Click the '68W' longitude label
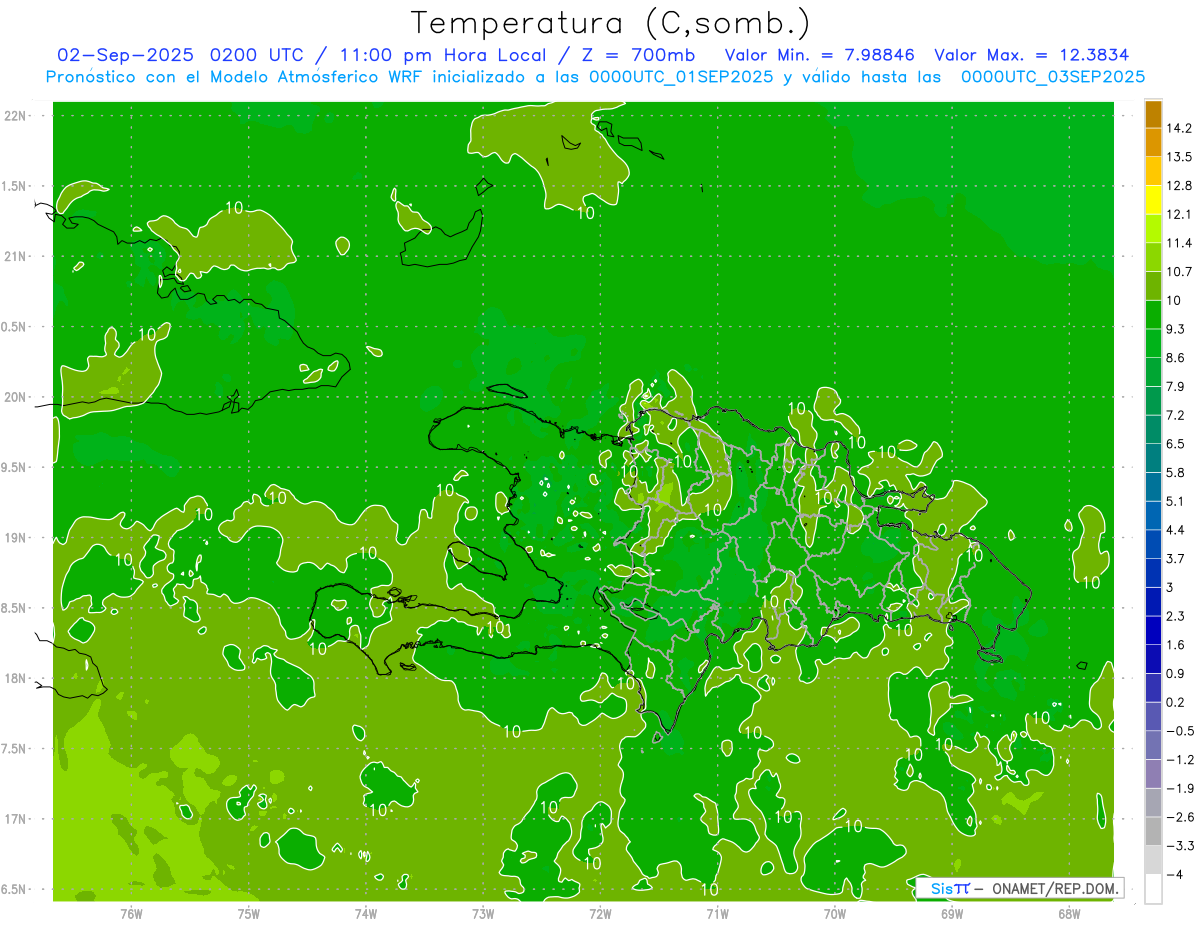This screenshot has height=927, width=1200. 1069,913
